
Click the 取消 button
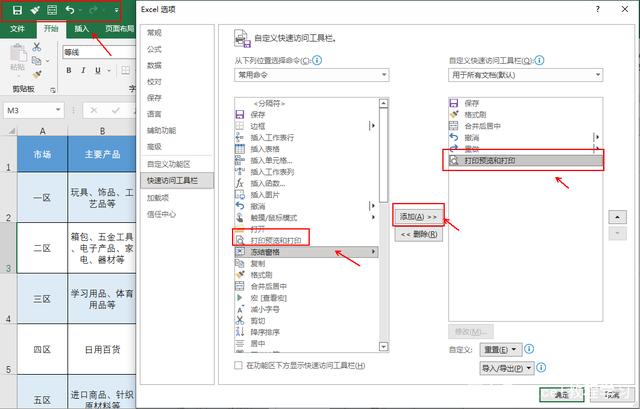[611, 395]
